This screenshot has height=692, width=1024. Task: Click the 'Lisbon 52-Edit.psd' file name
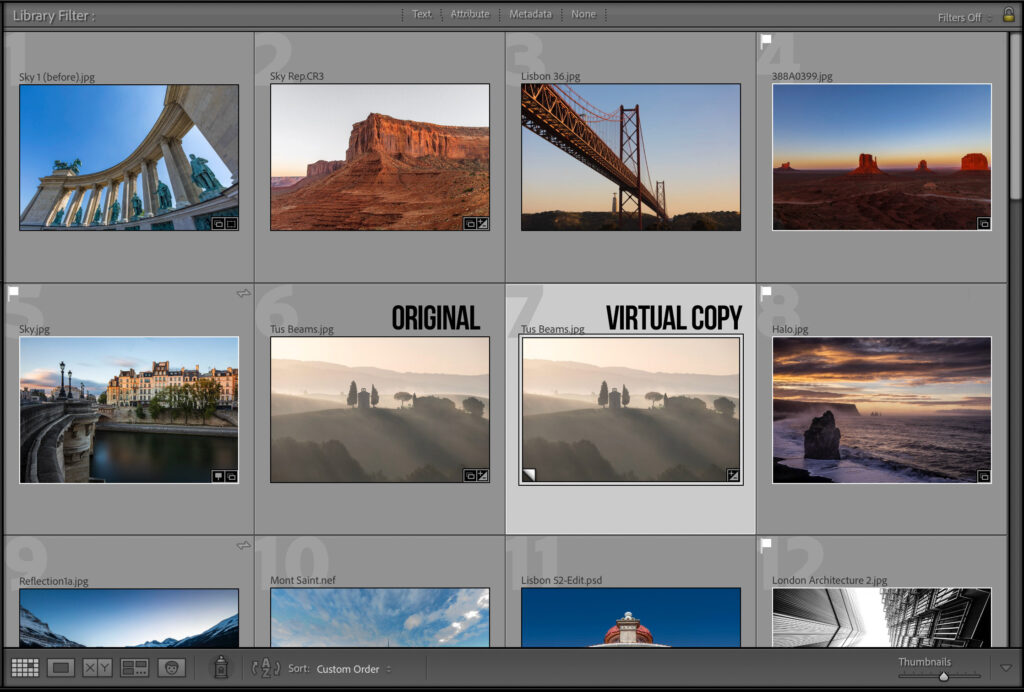[562, 580]
